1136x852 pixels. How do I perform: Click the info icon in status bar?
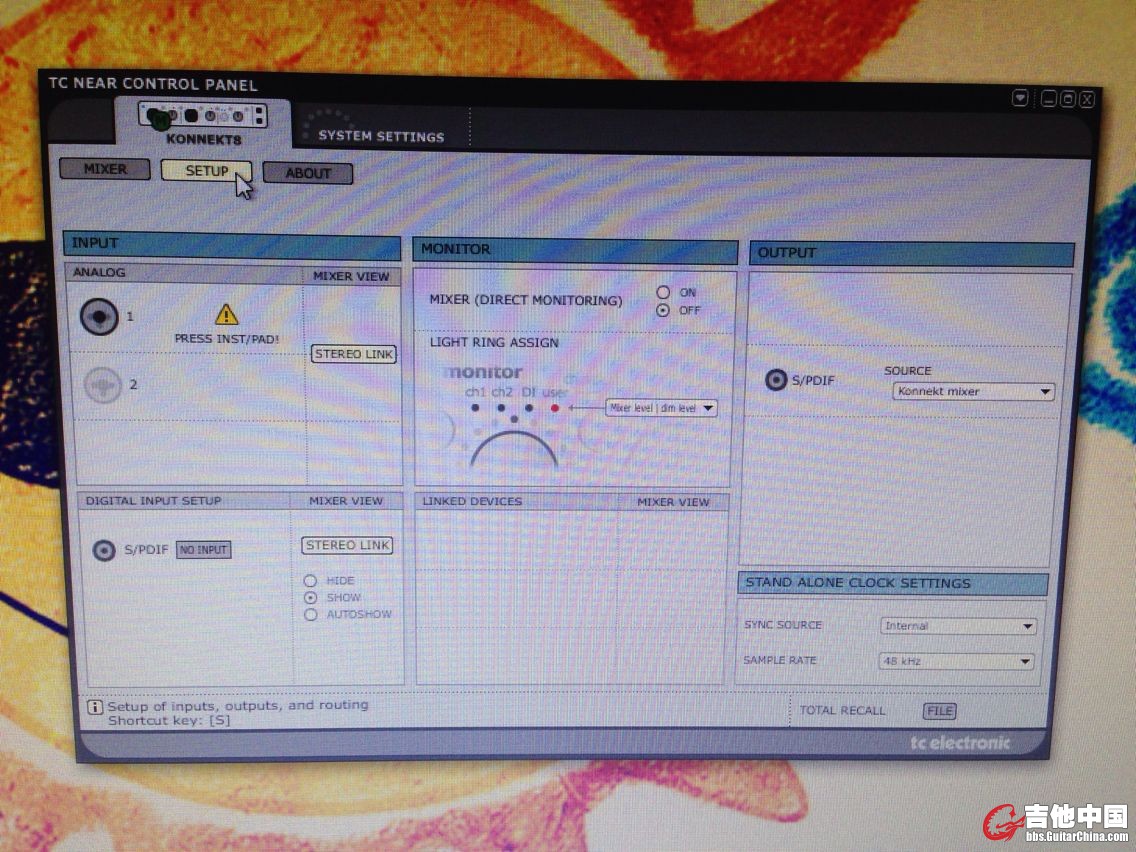95,706
